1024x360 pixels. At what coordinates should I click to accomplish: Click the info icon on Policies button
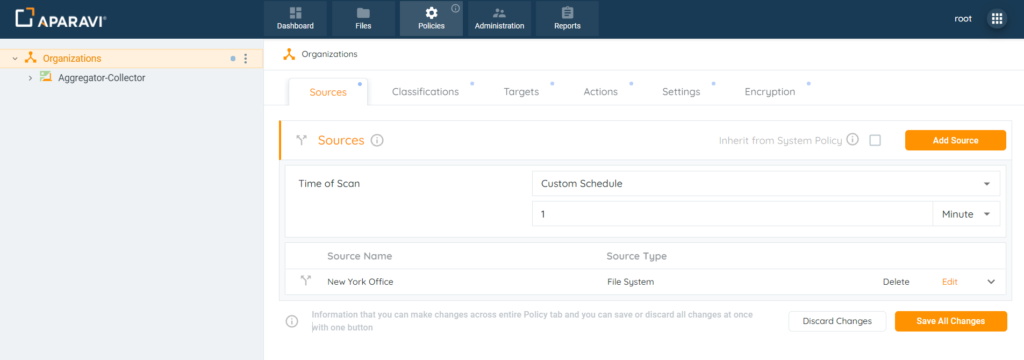tap(455, 8)
